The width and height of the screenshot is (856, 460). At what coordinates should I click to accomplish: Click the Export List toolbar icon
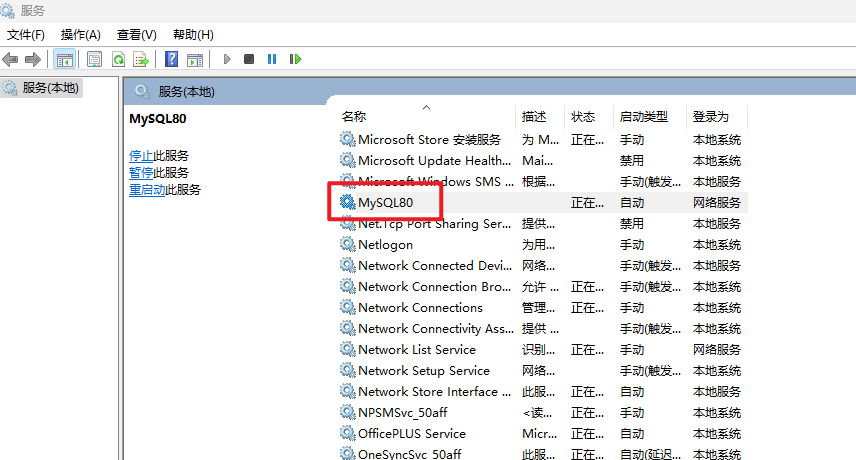141,59
